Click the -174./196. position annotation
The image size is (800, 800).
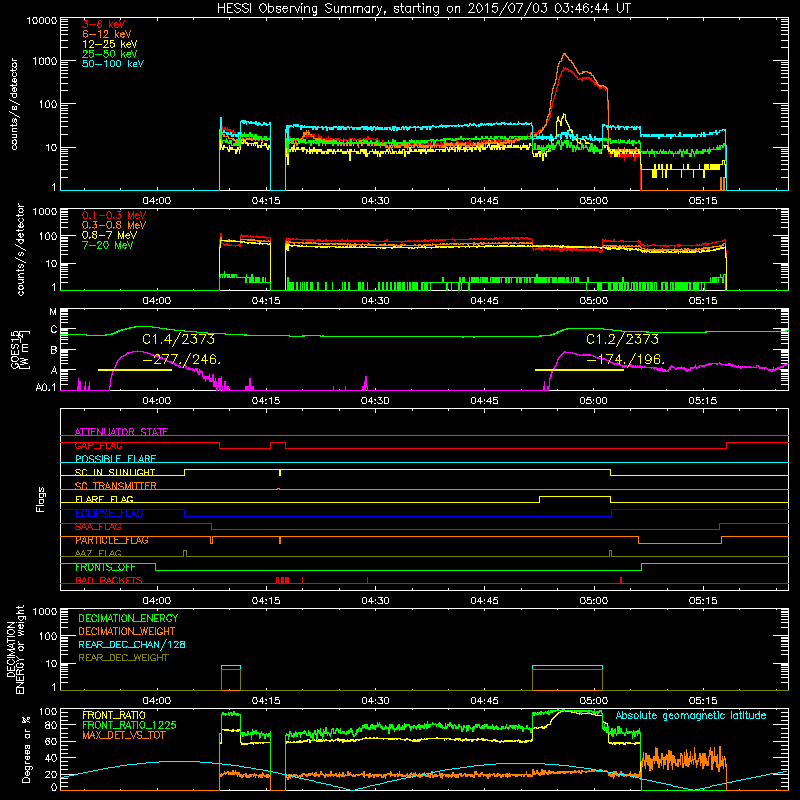626,360
